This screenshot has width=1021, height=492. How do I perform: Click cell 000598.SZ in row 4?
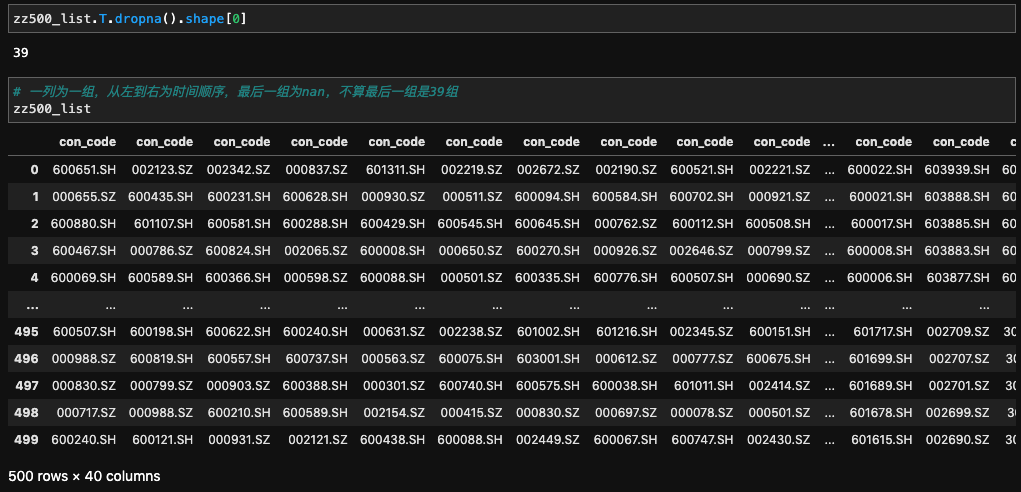click(316, 277)
